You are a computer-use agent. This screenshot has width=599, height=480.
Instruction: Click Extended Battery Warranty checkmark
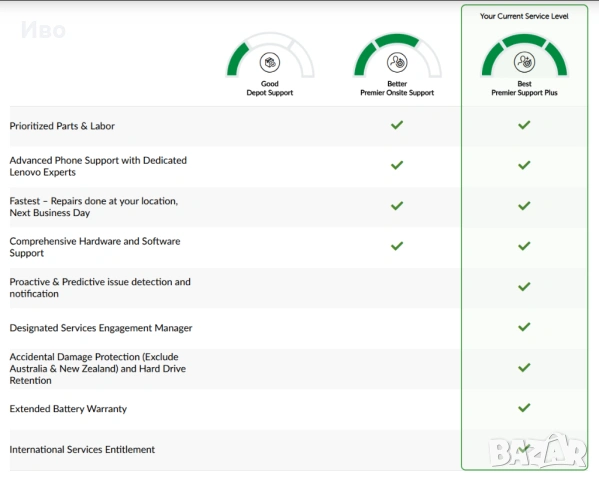524,408
